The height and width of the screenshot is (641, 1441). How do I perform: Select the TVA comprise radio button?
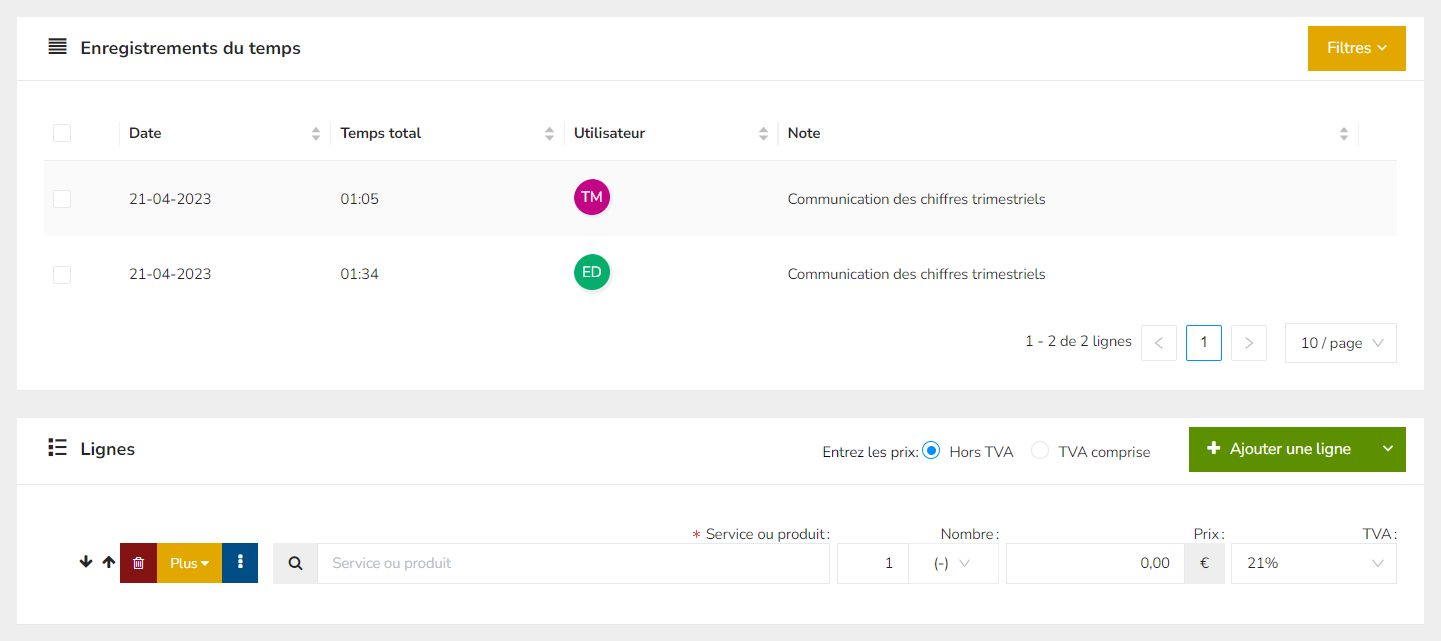(1040, 451)
